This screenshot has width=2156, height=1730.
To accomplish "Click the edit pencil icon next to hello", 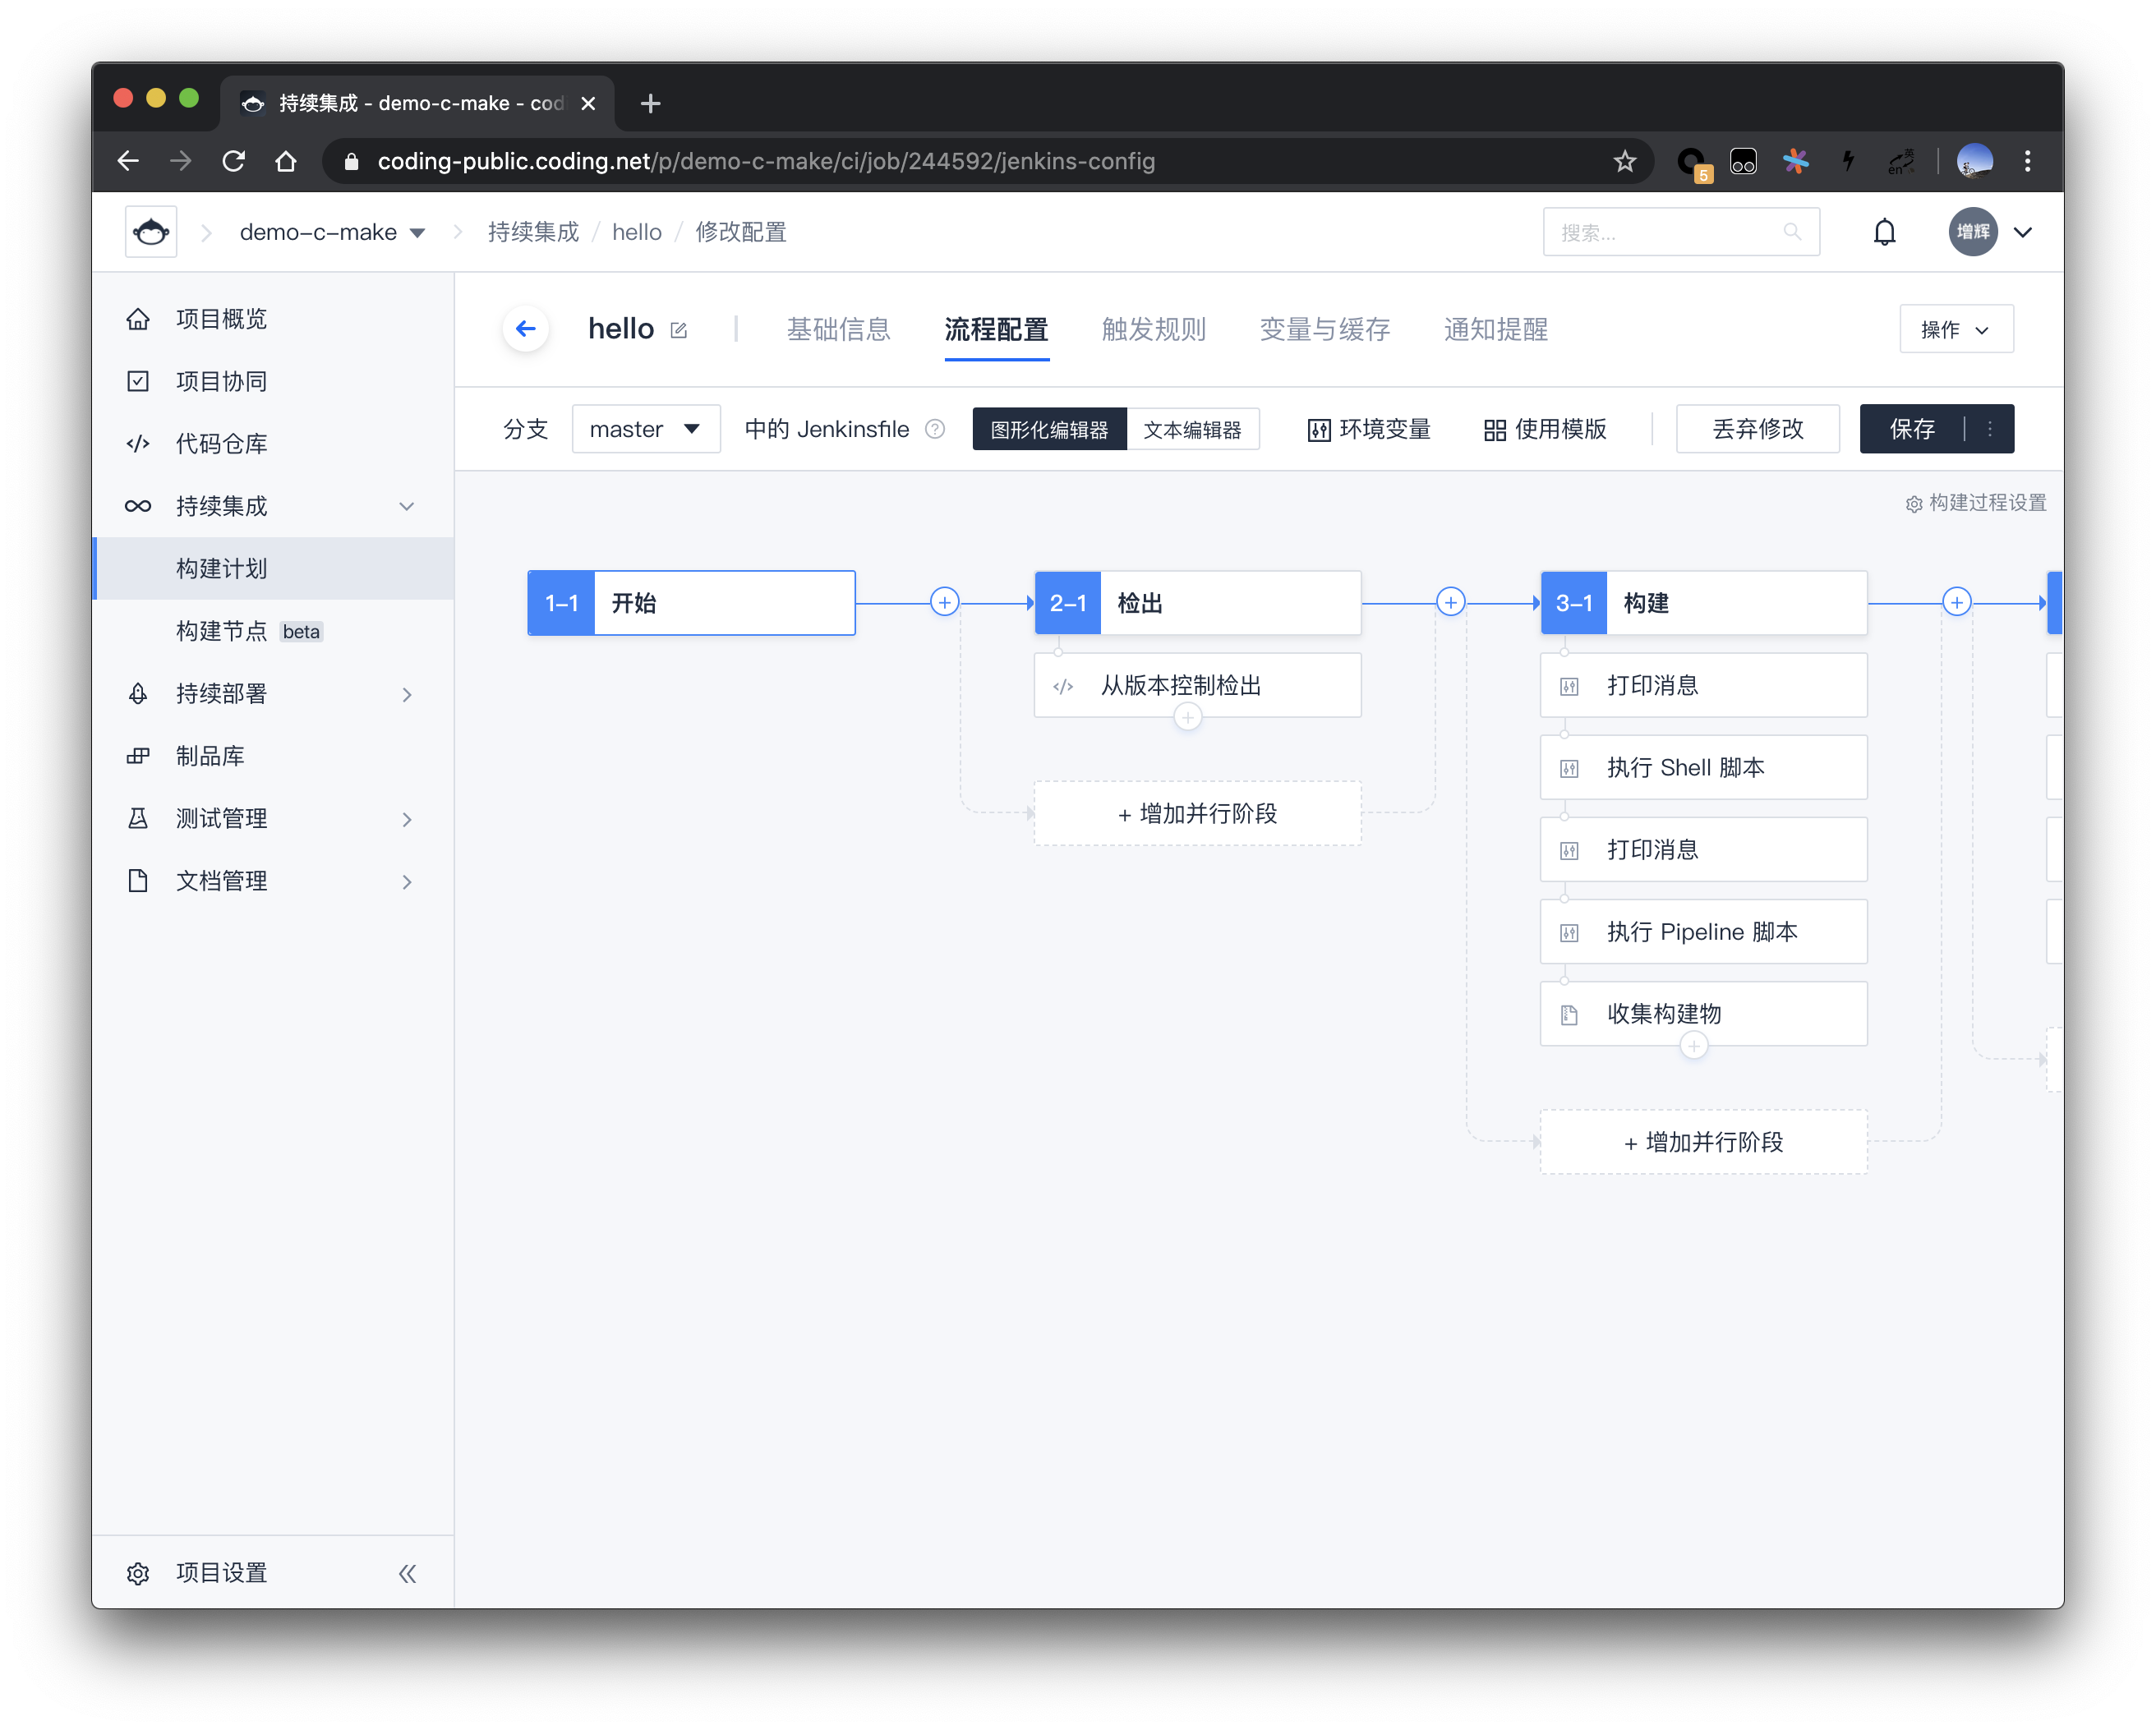I will pyautogui.click(x=679, y=330).
